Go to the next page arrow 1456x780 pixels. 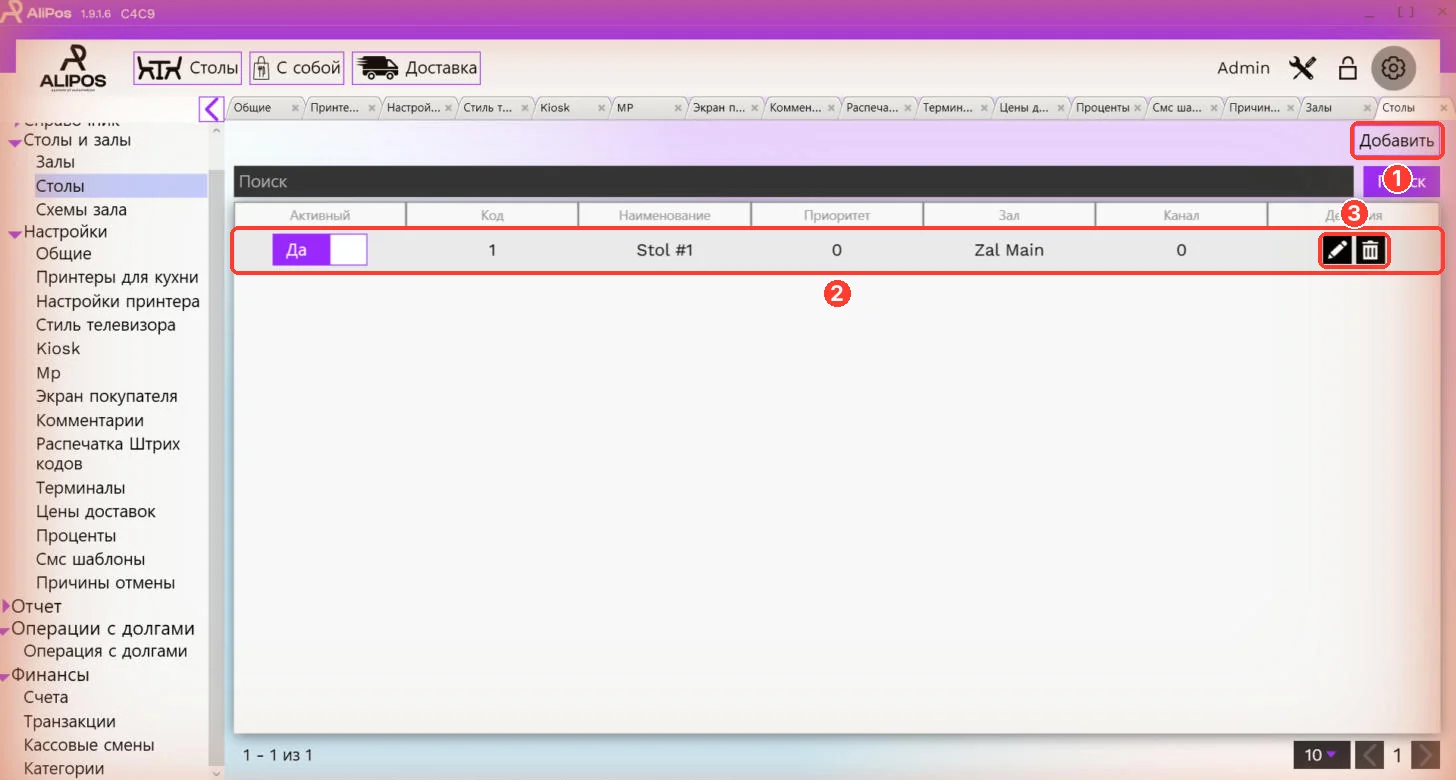[x=1426, y=755]
